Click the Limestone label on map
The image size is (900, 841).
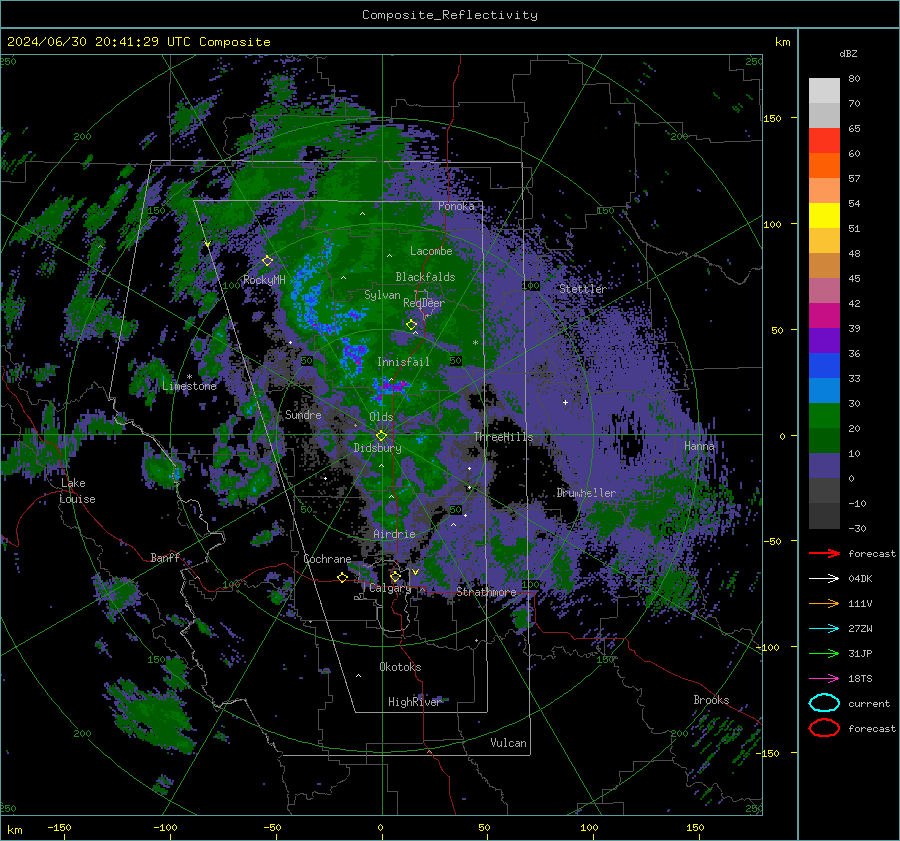pyautogui.click(x=189, y=386)
